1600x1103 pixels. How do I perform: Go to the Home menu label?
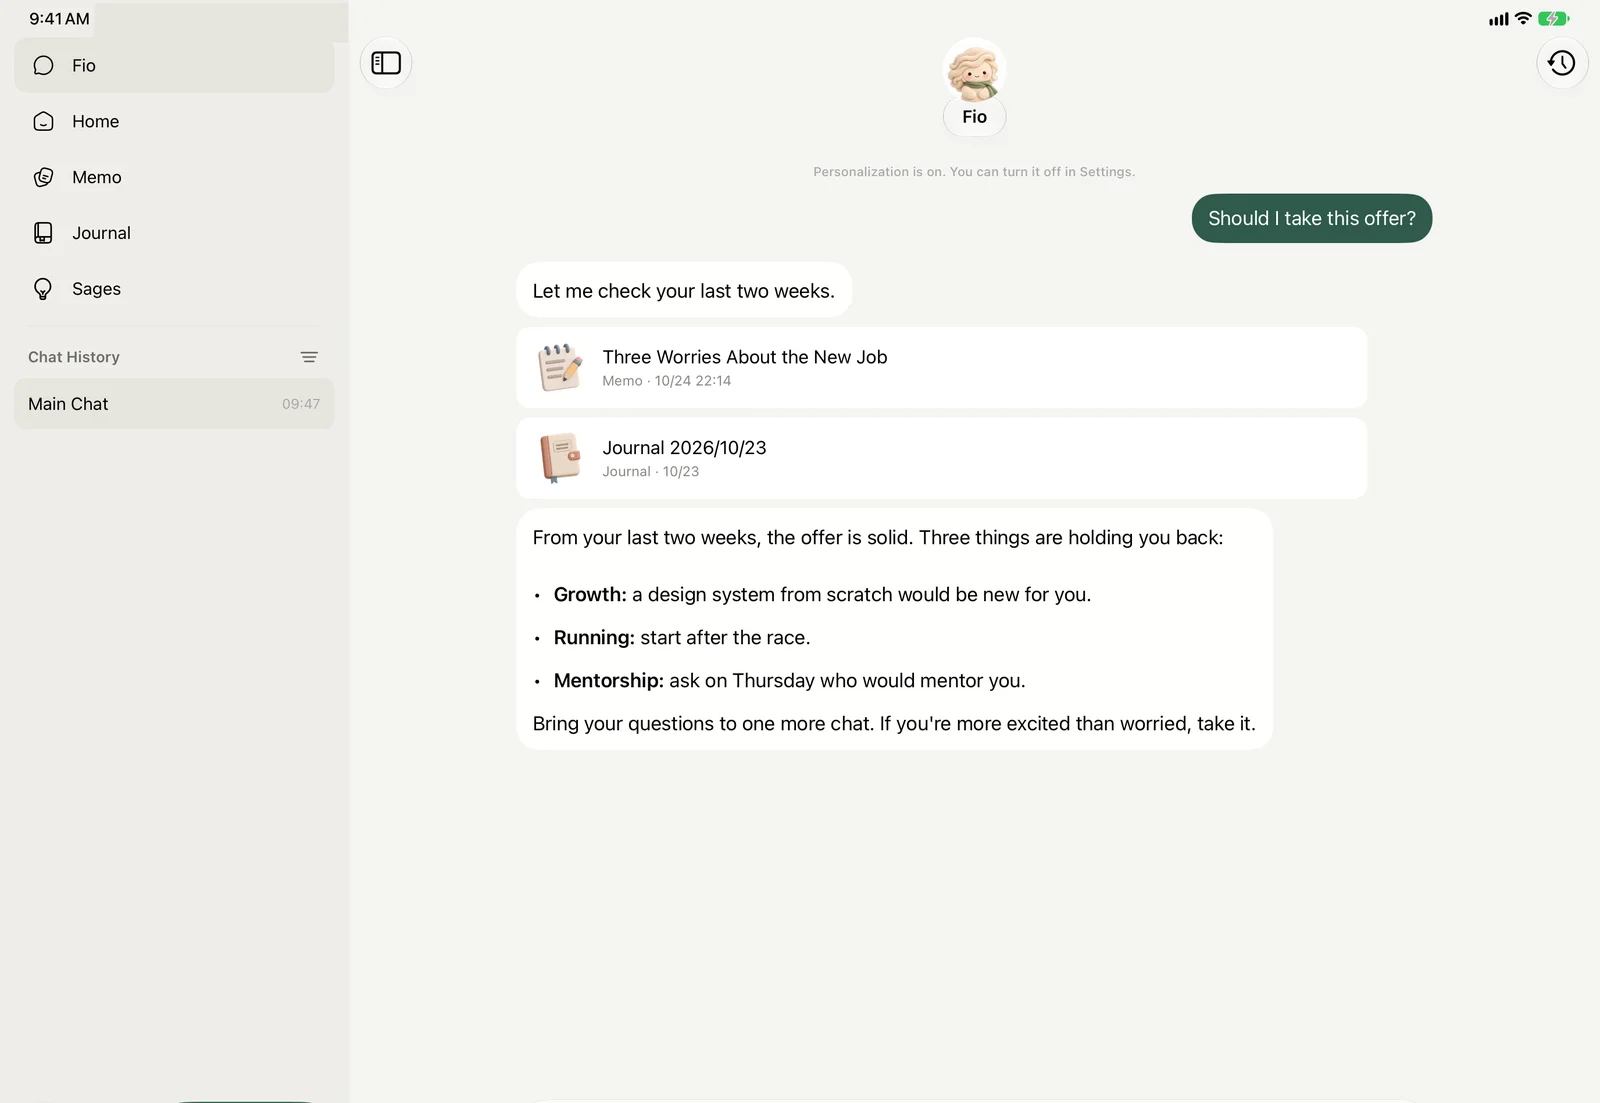tap(95, 121)
